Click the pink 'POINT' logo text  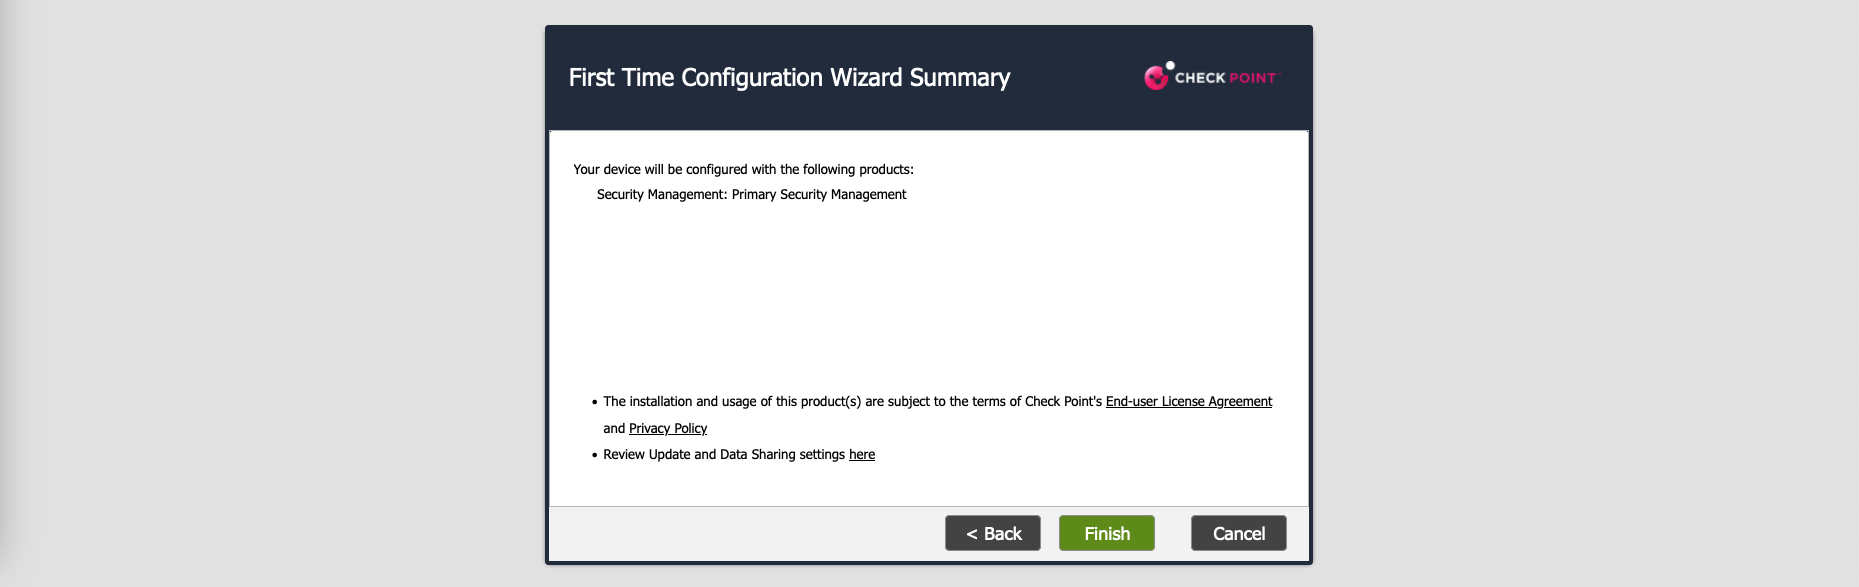1252,78
